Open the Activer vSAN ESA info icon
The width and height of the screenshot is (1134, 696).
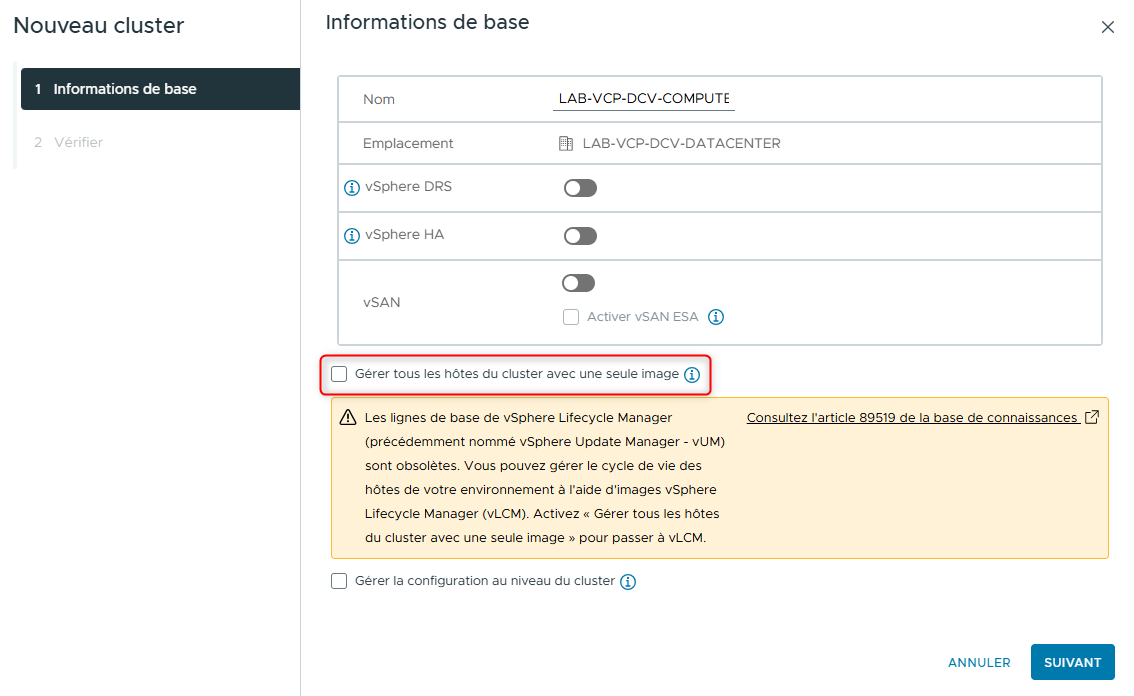click(x=716, y=316)
